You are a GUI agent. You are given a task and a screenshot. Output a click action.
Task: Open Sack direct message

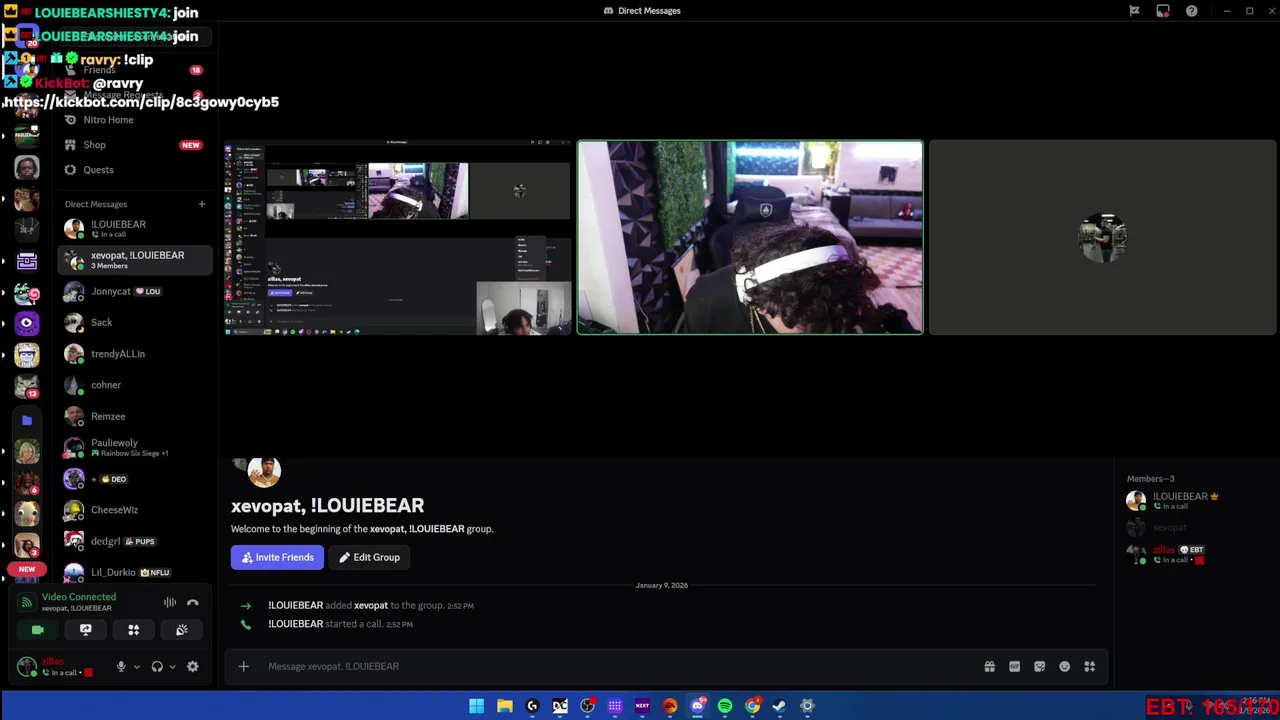(x=134, y=322)
